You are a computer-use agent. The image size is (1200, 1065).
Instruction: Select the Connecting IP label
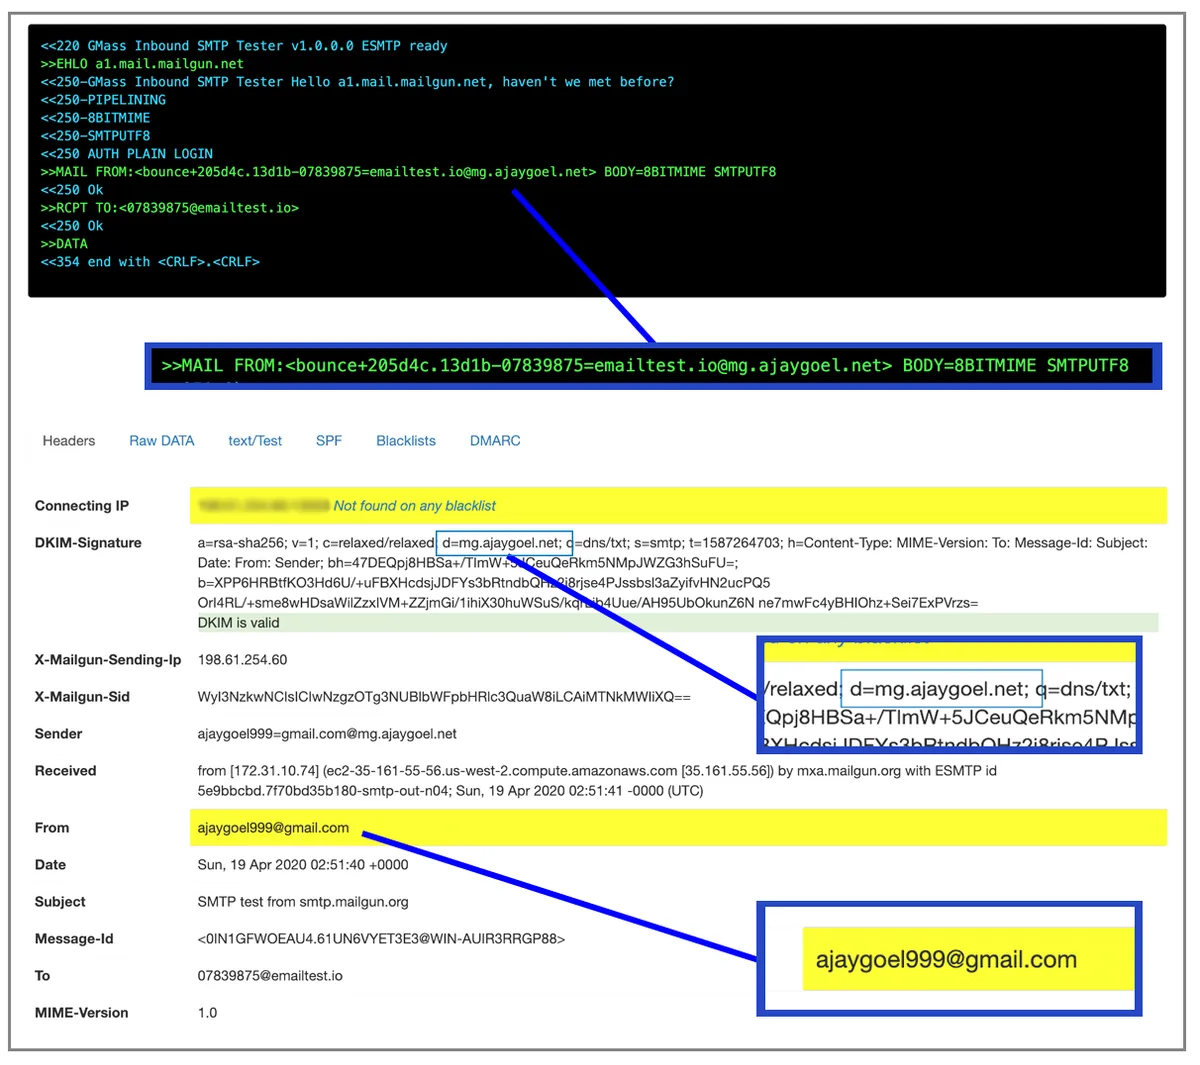(82, 506)
